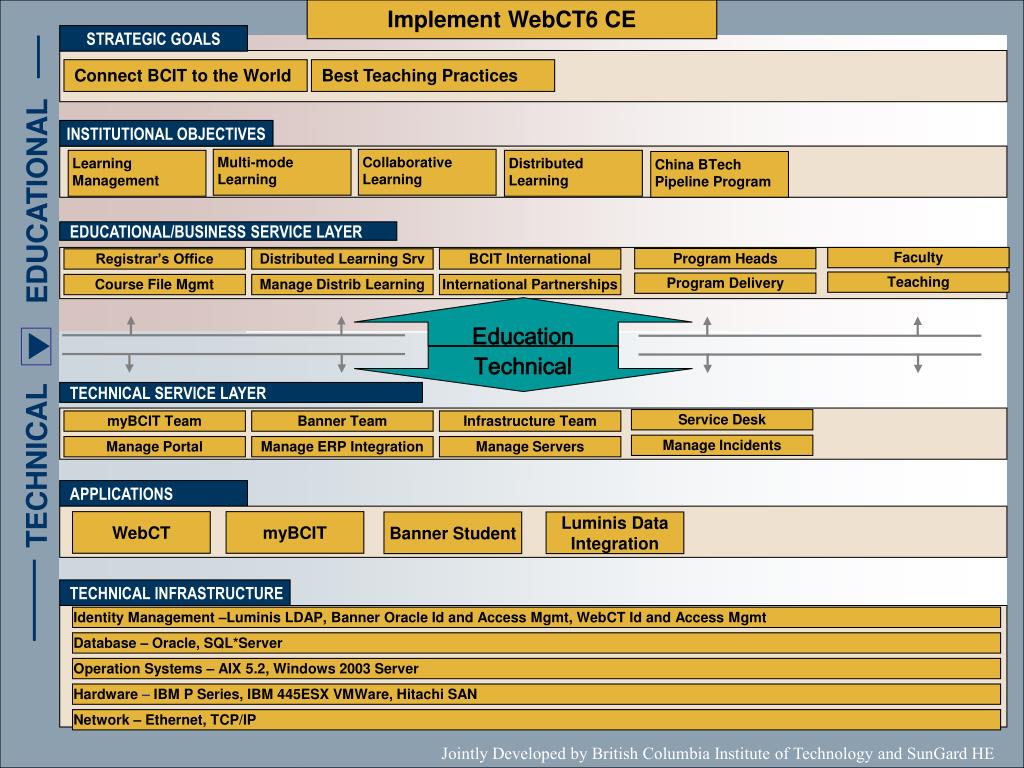Click EDUCATIONAL/BUSINESS SERVICE LAYER header

[228, 232]
